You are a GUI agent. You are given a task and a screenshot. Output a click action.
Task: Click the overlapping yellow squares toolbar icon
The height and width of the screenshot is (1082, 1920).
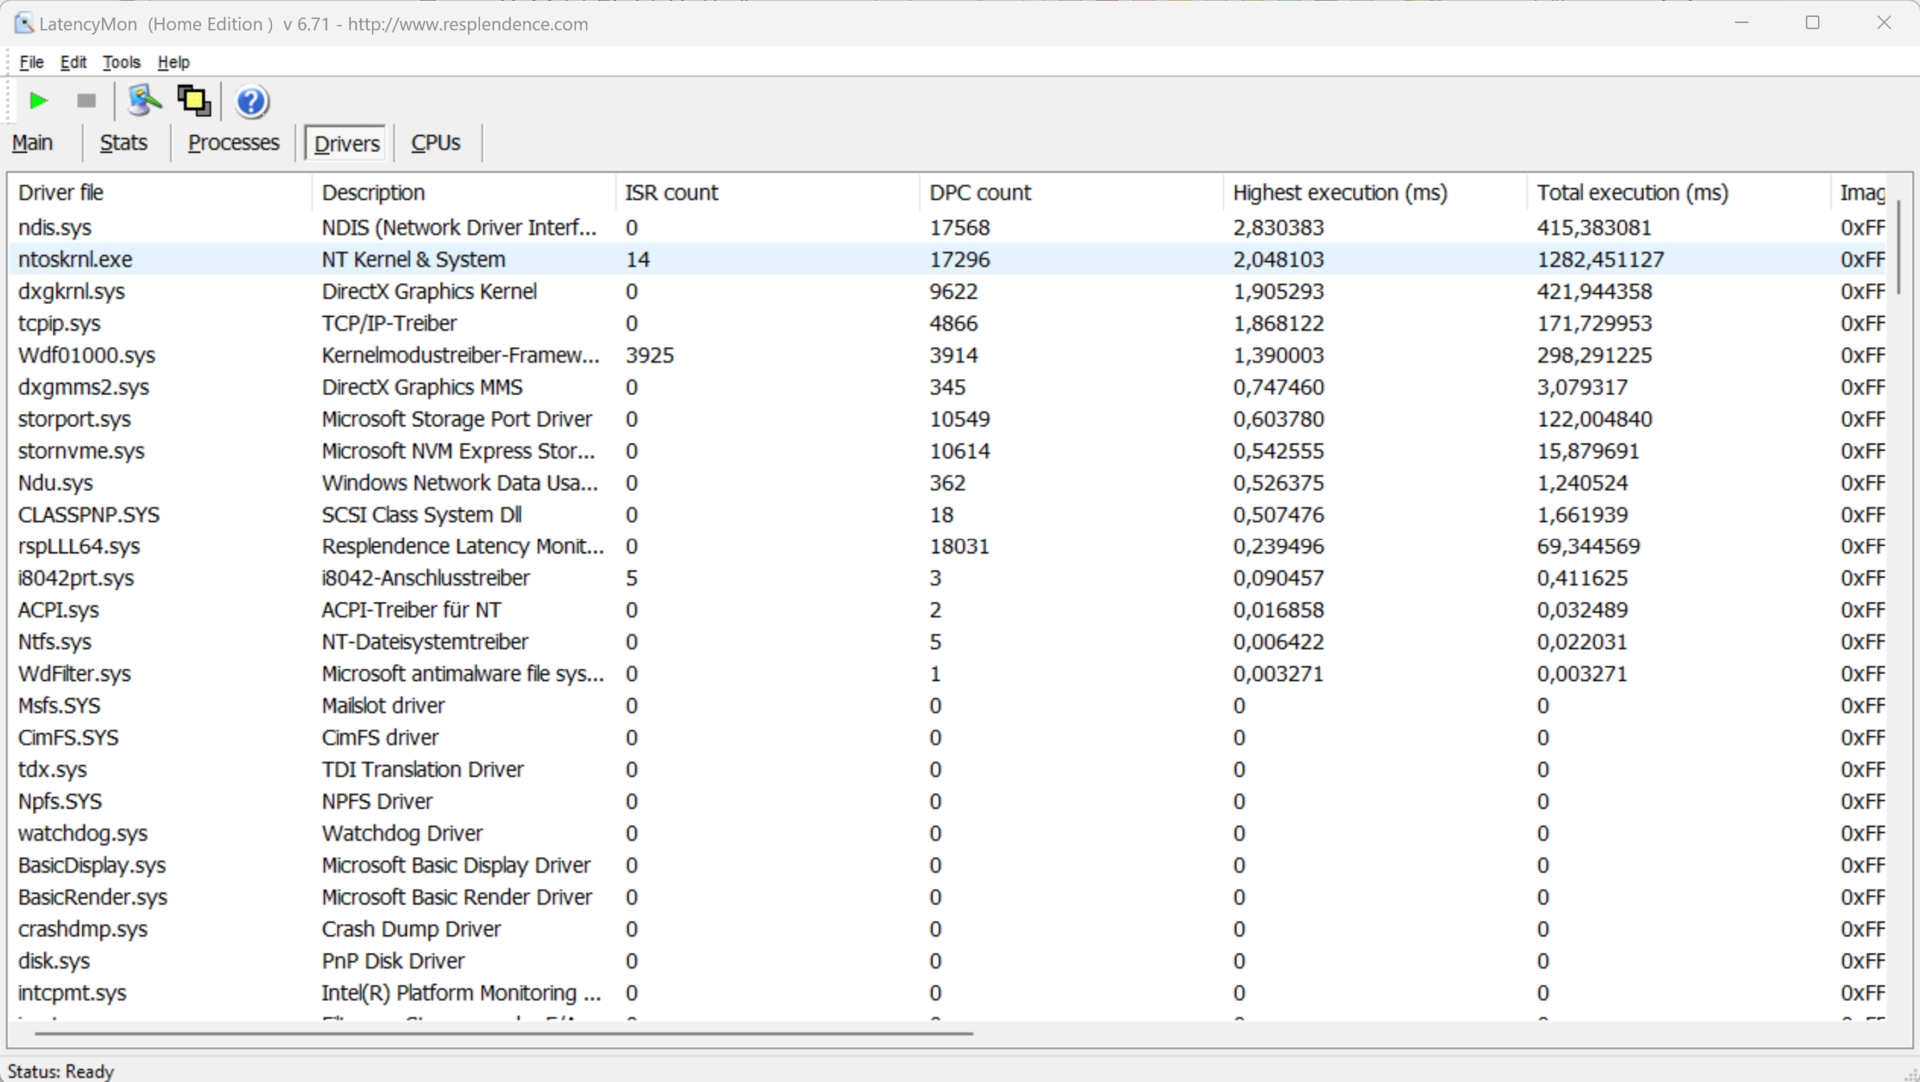(193, 100)
